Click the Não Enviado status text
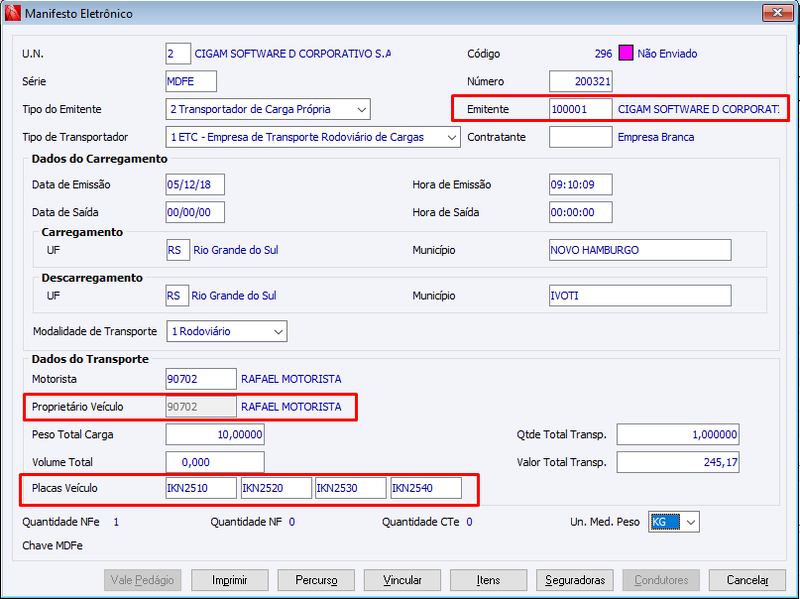This screenshot has width=800, height=599. pyautogui.click(x=667, y=54)
